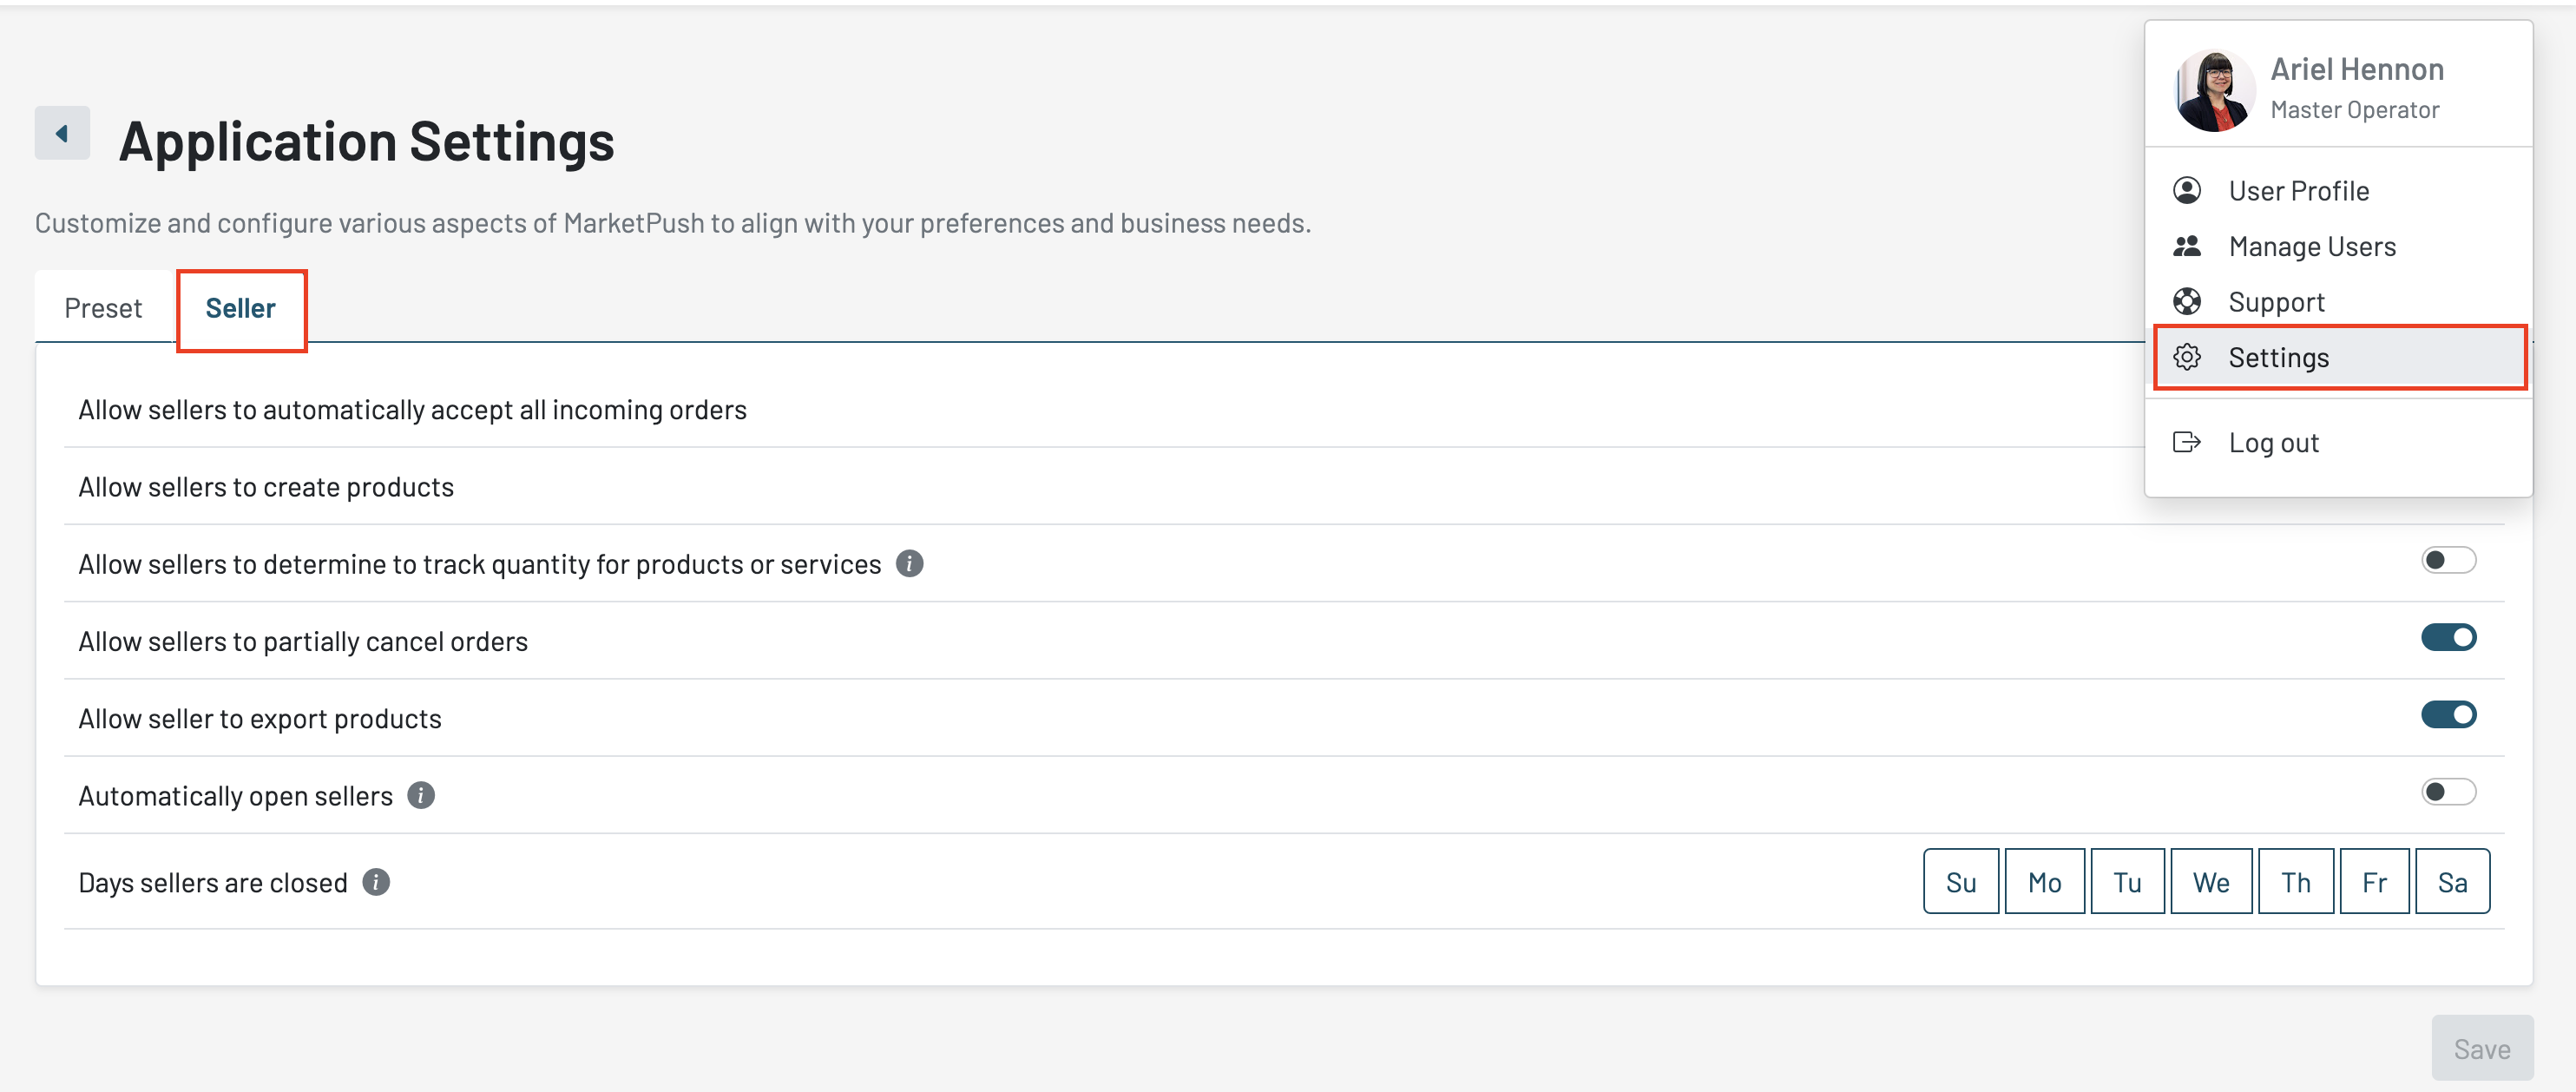Switch to the Preset tab
Image resolution: width=2576 pixels, height=1092 pixels.
pyautogui.click(x=103, y=308)
